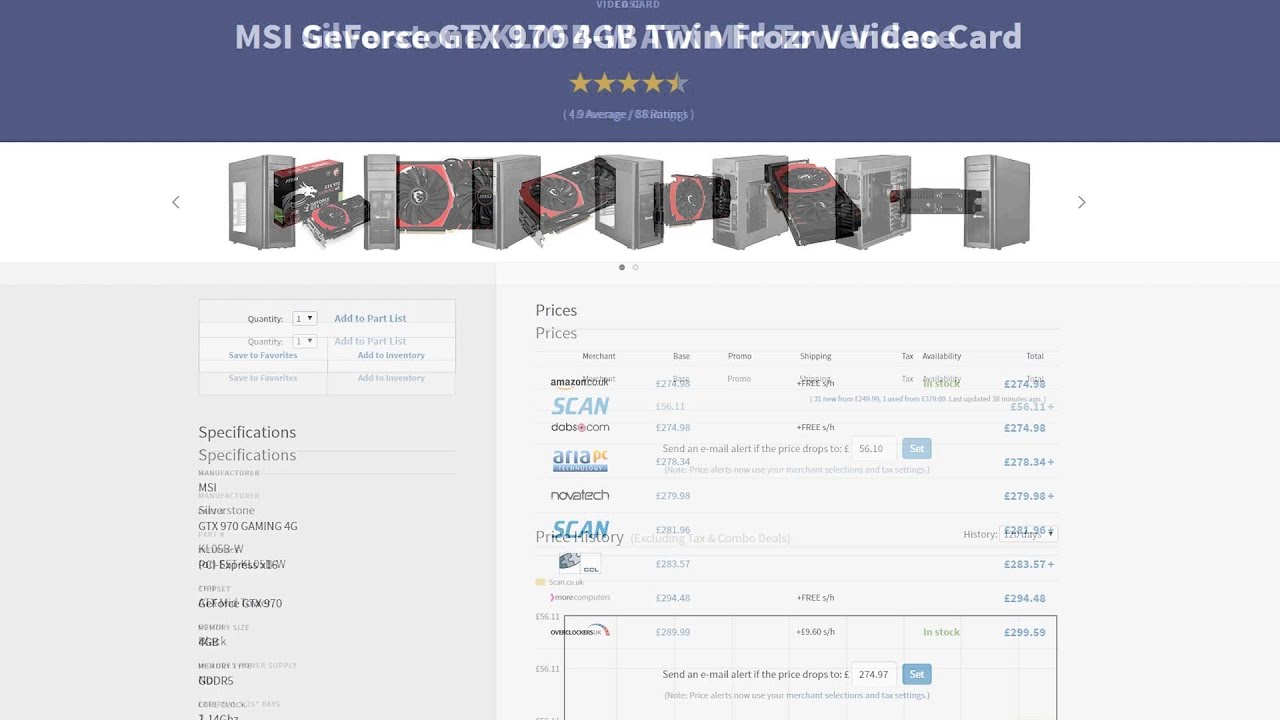1280x720 pixels.
Task: Click the 'GDDR5' memory type value
Action: coord(215,681)
